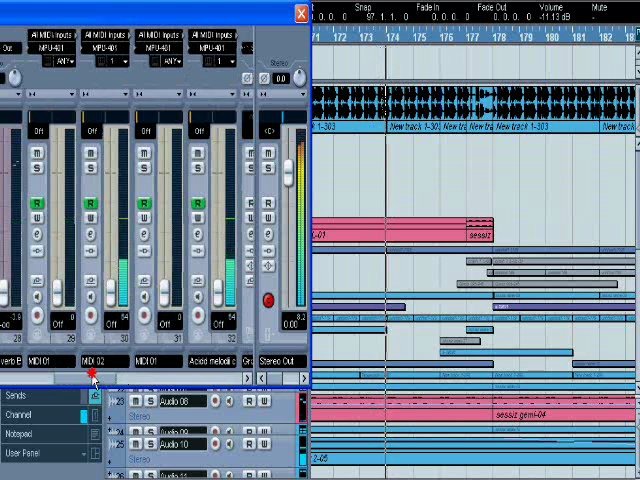Reset the red clip indicator on Stereo Out
Screen dimensions: 640x480
pos(268,300)
